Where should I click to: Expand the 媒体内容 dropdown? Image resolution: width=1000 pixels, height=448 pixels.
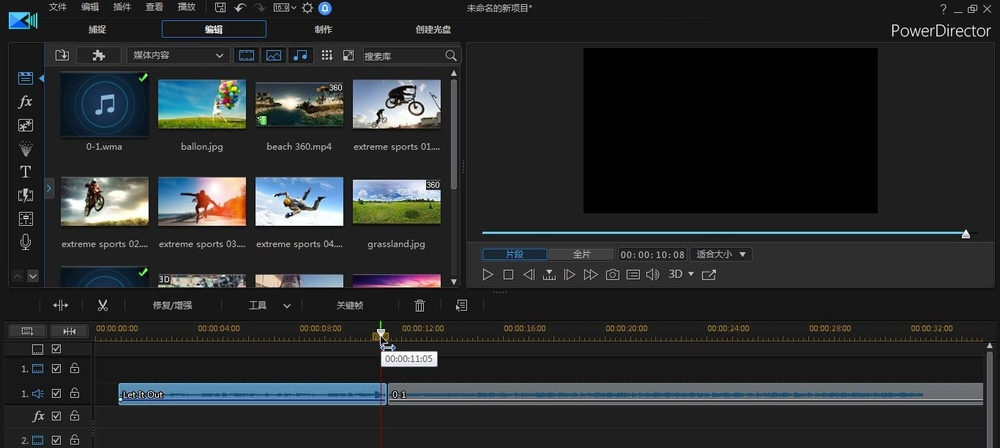point(177,56)
